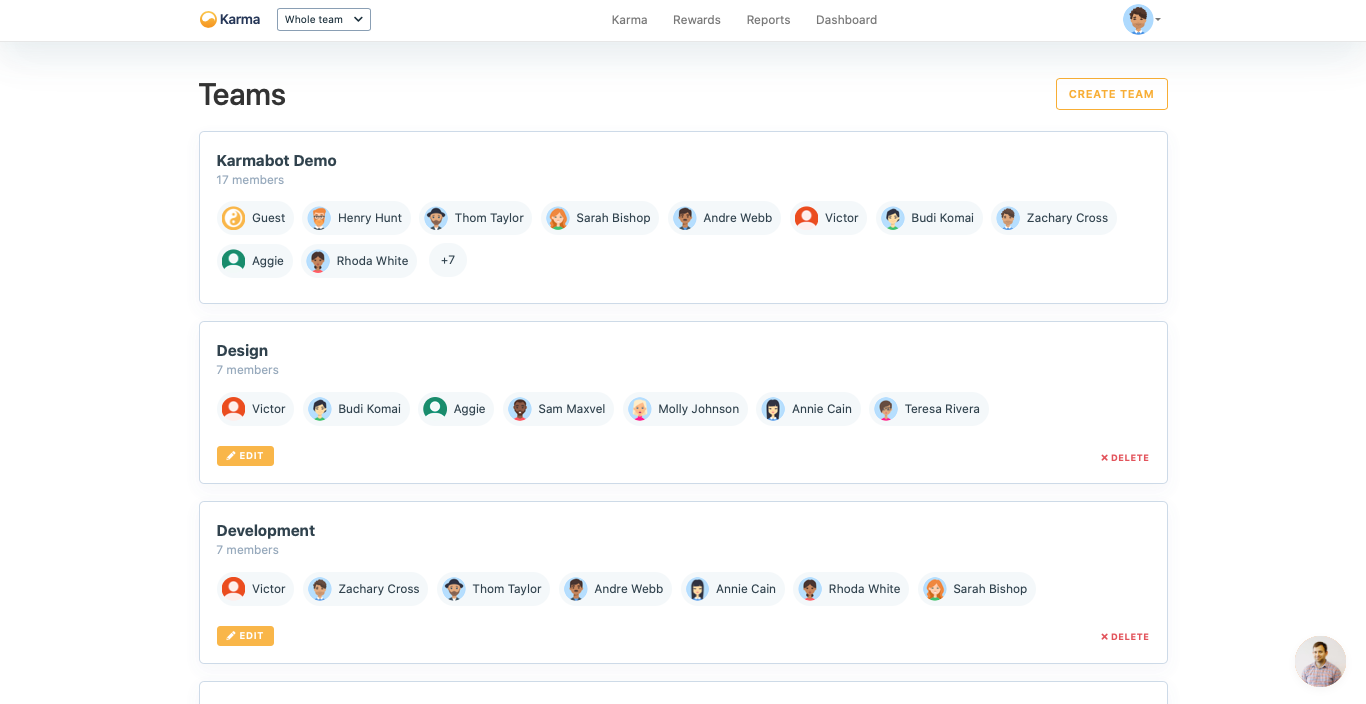
Task: Click Aggie's avatar in Karmabot Demo
Action: [x=233, y=261]
